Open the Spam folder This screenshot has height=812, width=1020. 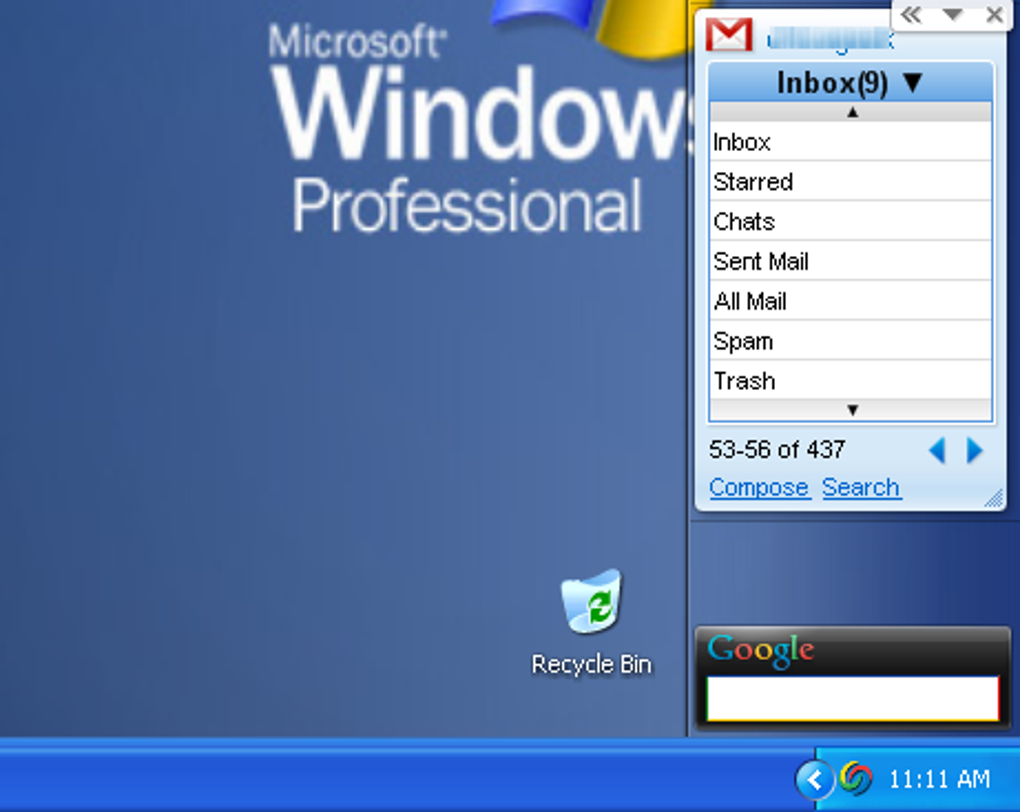tap(851, 341)
